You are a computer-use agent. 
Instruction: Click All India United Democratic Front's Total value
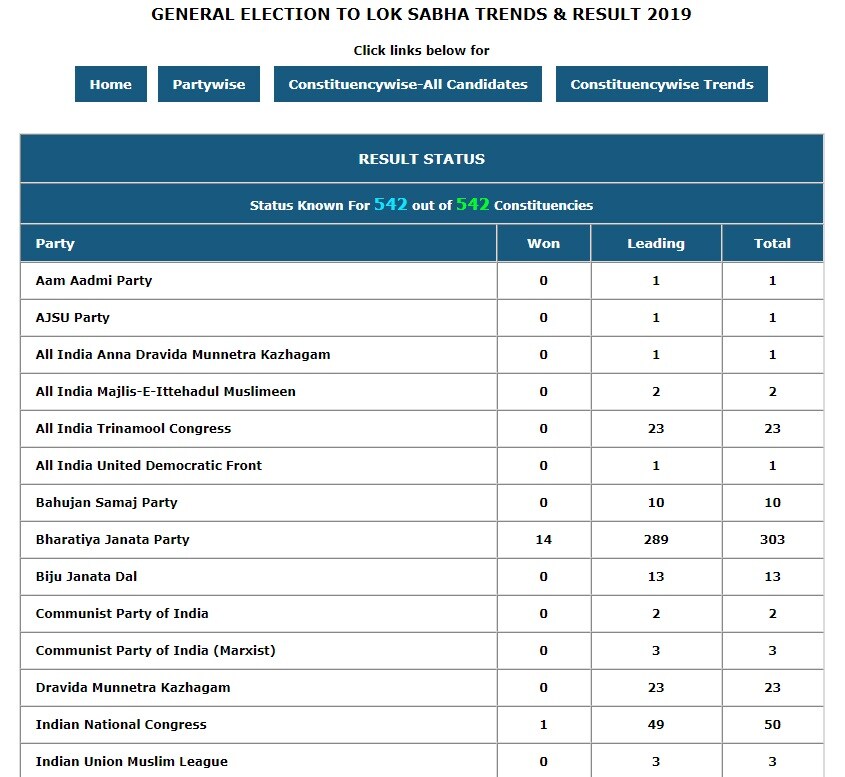pos(772,466)
